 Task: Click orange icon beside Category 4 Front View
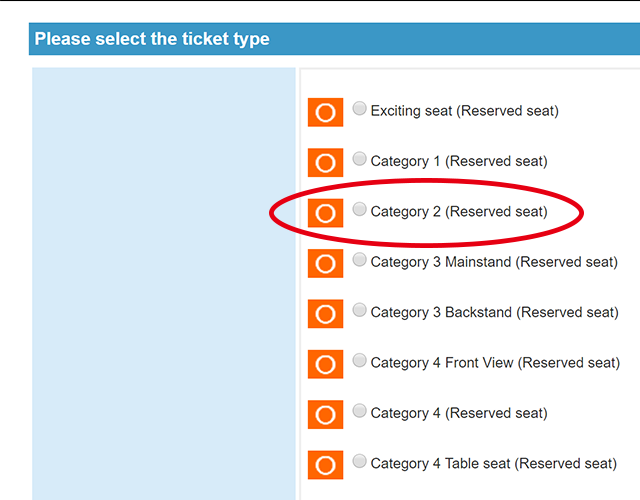point(325,364)
